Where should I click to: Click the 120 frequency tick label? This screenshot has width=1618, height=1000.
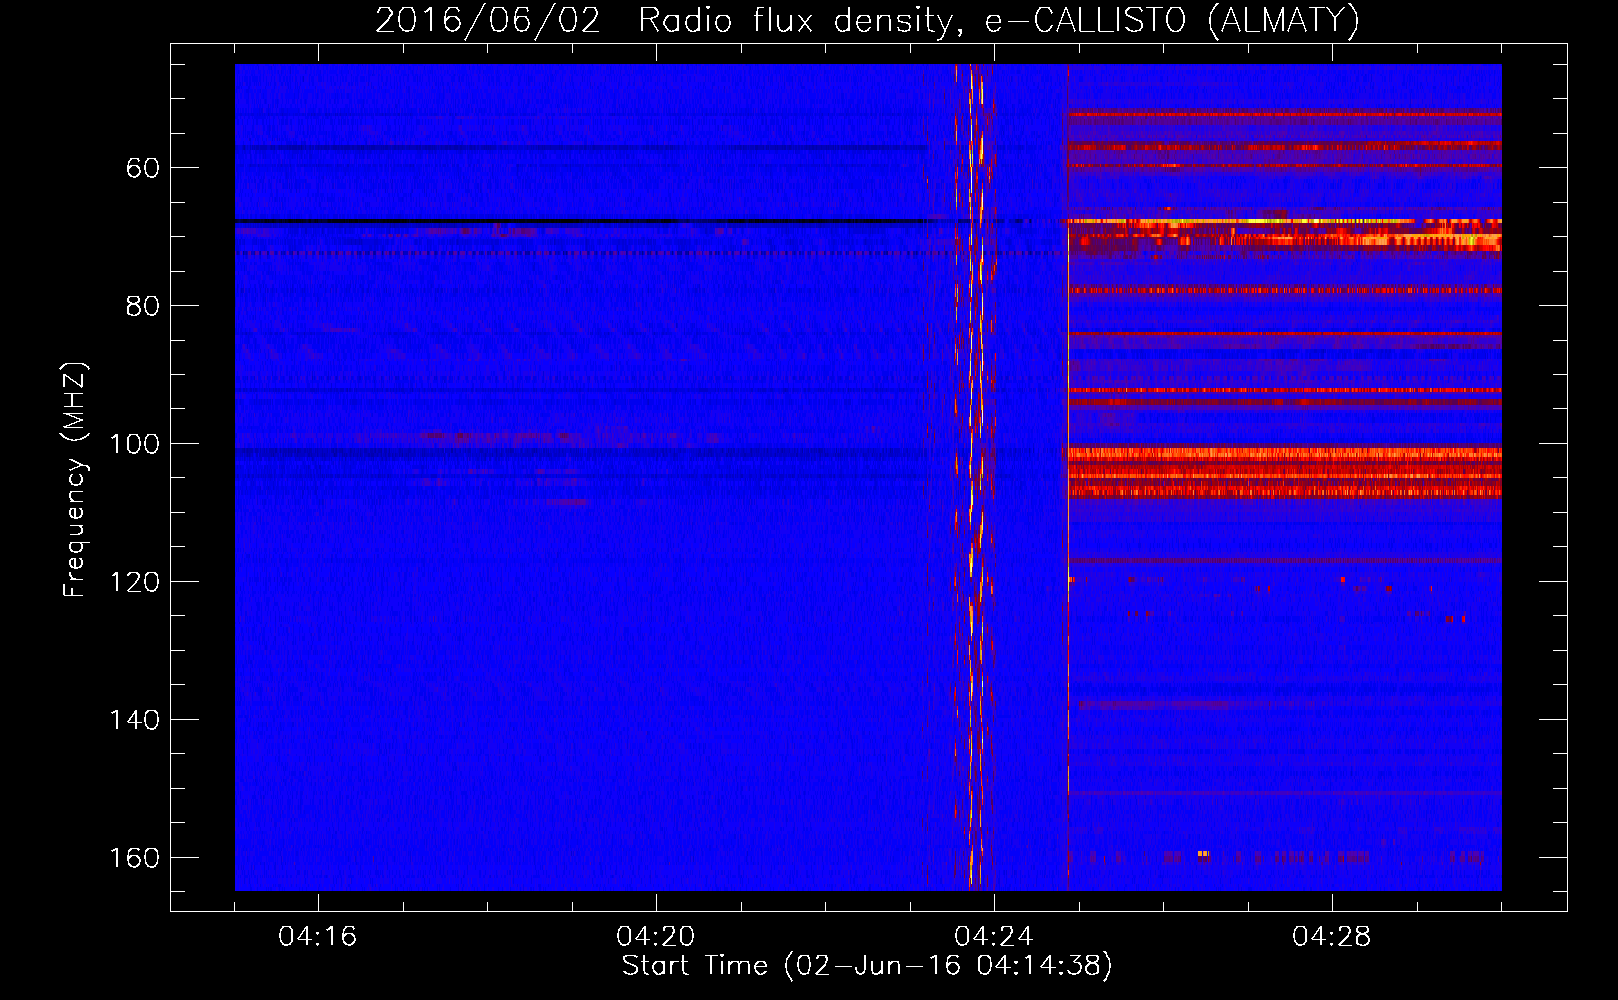(134, 582)
